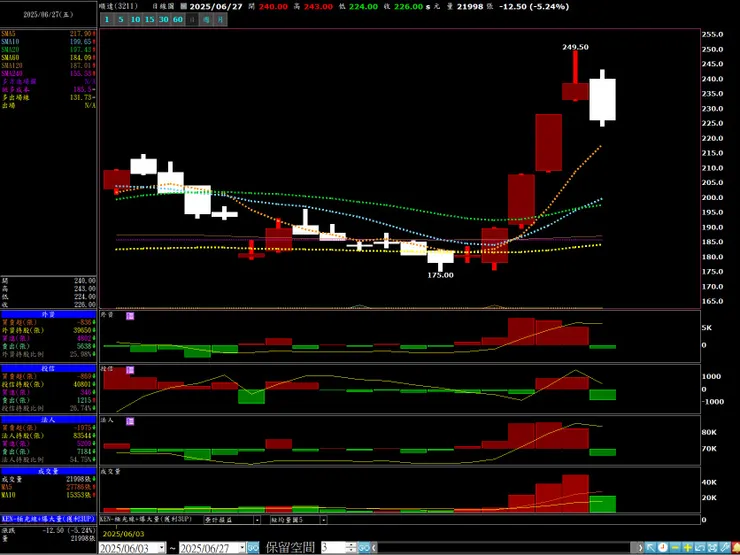Click the 投信 blue header in left panel
740x555 pixels.
pos(49,368)
